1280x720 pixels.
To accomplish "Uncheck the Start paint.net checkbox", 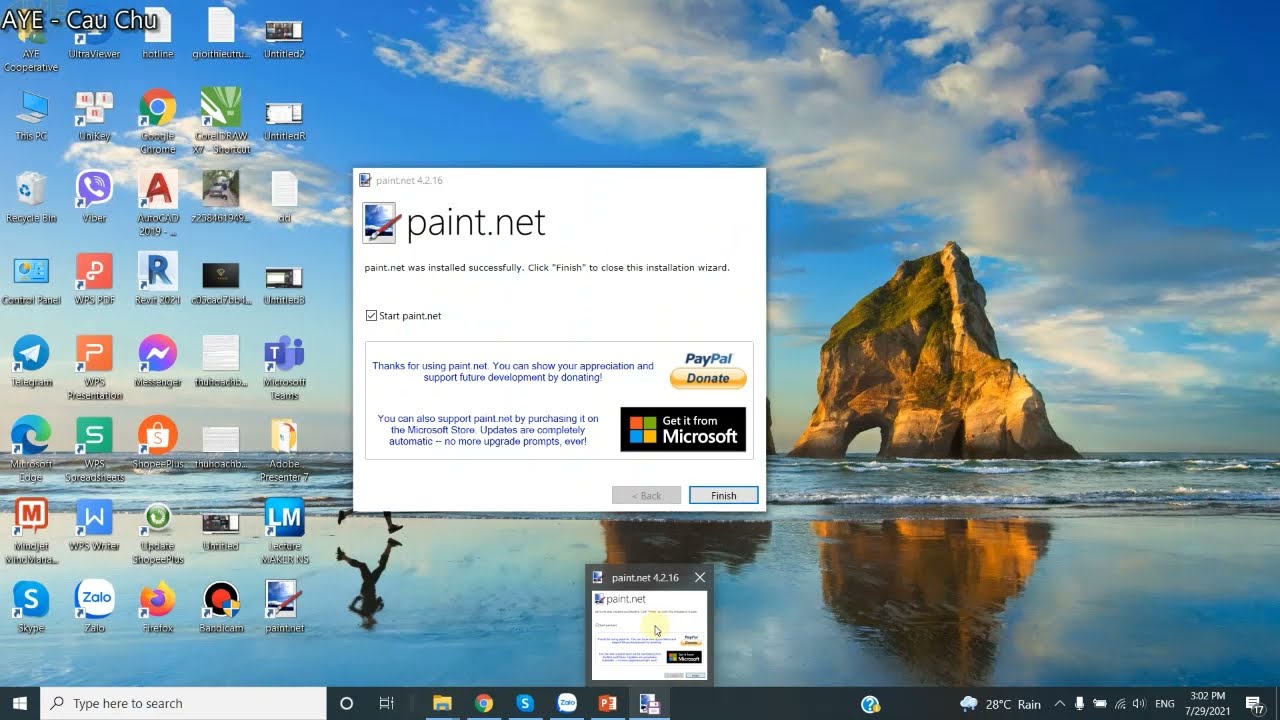I will tap(372, 316).
